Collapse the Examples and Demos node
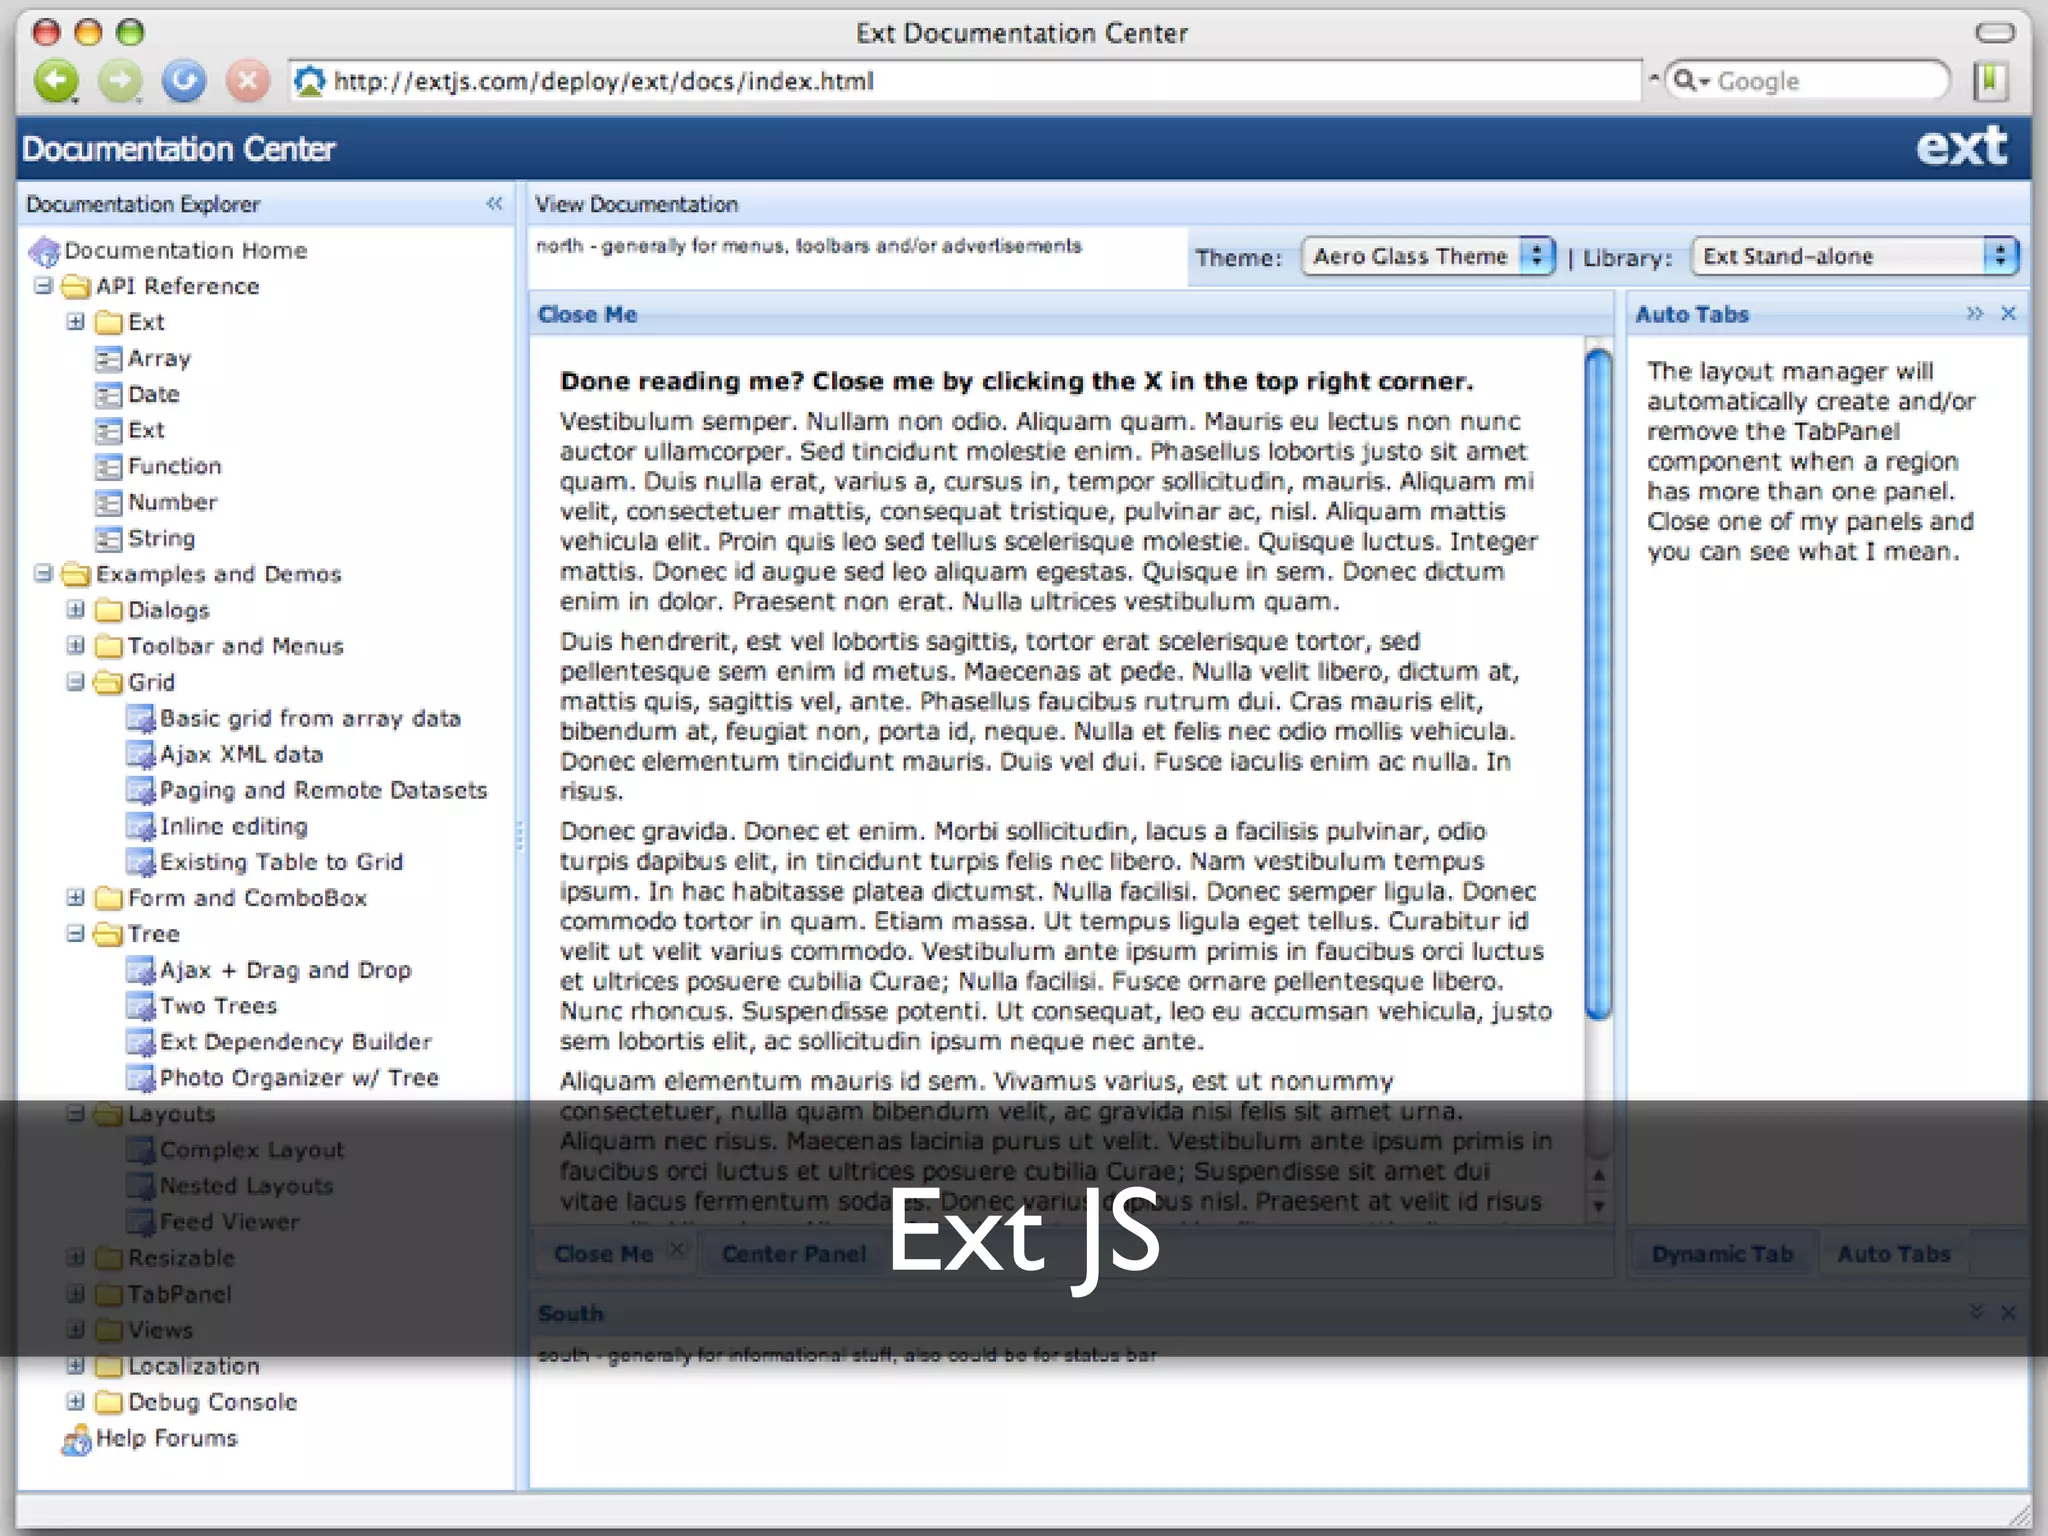The width and height of the screenshot is (2048, 1536). [43, 574]
